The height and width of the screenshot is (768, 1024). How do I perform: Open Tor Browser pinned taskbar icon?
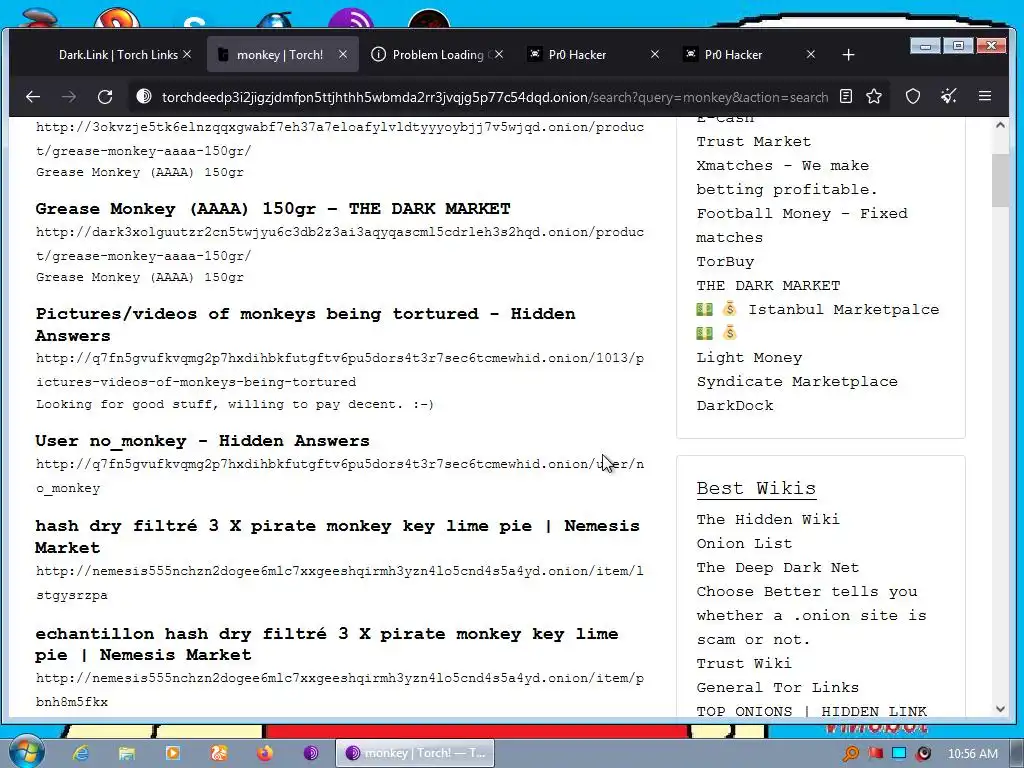311,753
